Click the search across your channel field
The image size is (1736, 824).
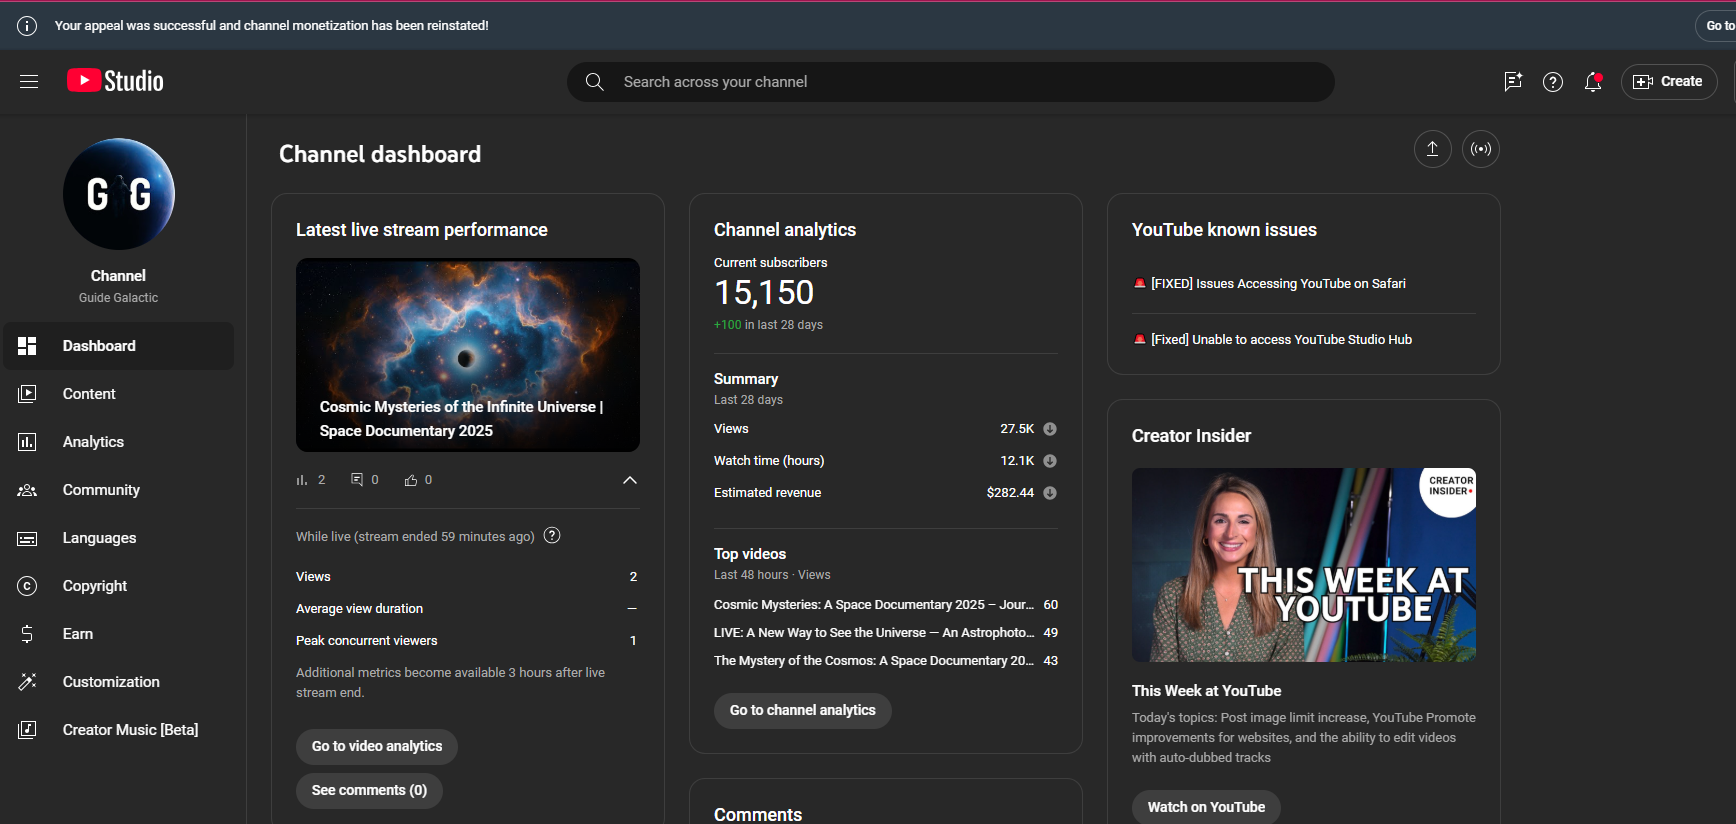[951, 82]
